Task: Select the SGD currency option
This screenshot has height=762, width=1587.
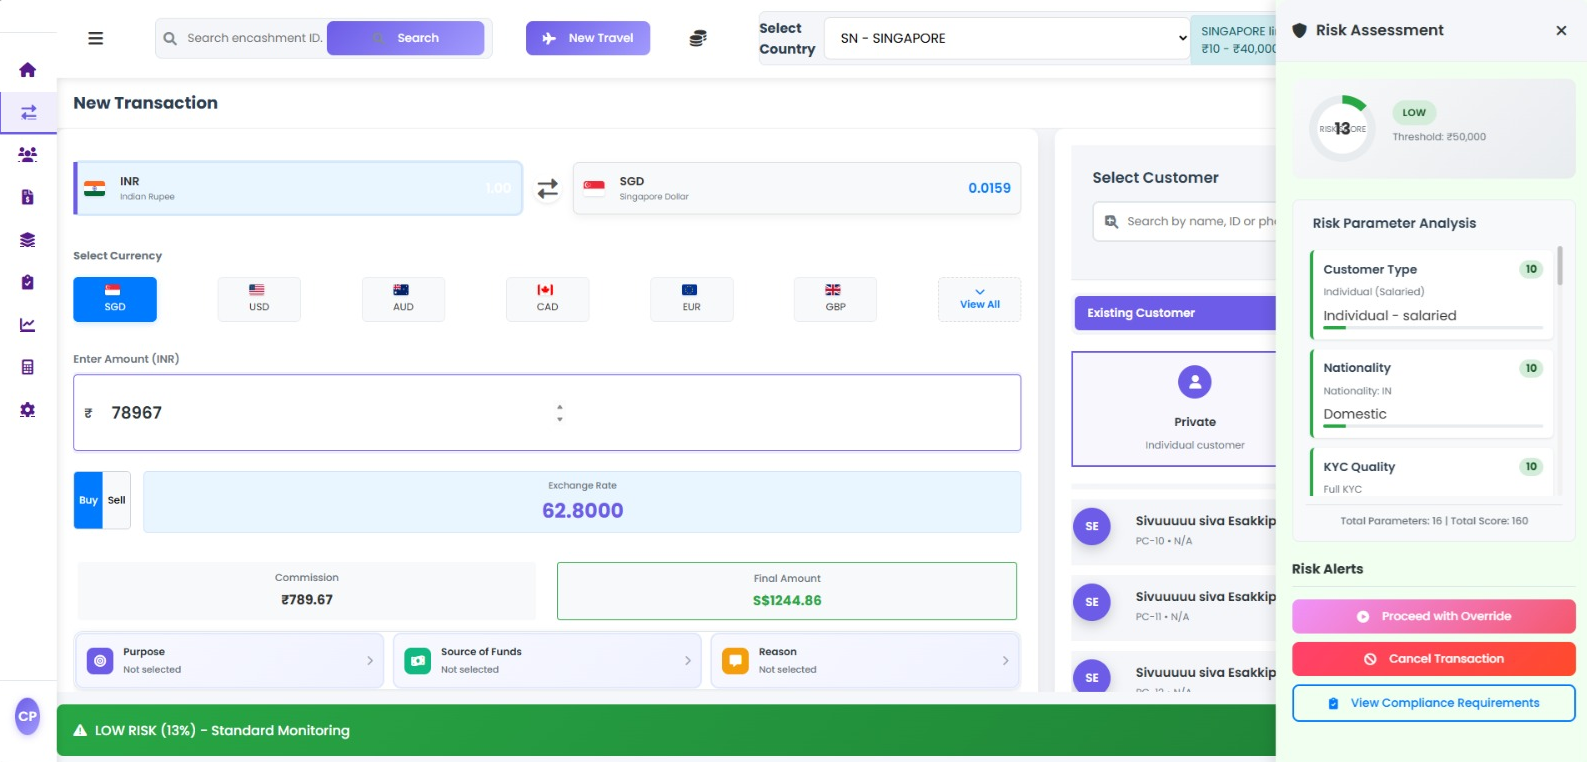Action: tap(115, 299)
